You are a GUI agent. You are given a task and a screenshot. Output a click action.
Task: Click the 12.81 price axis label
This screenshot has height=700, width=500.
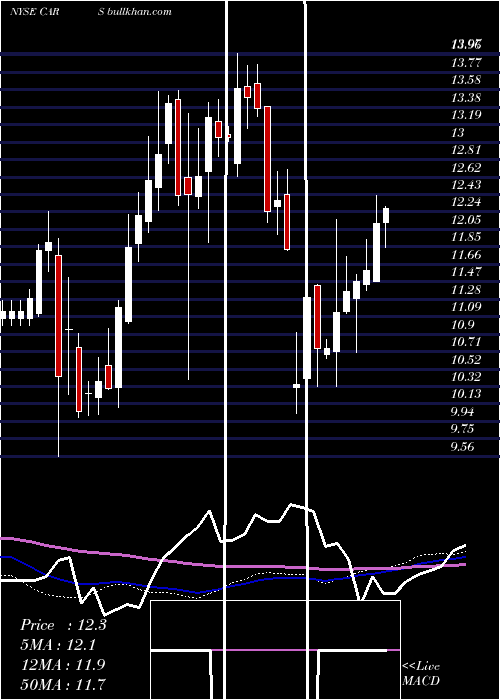(x=466, y=150)
